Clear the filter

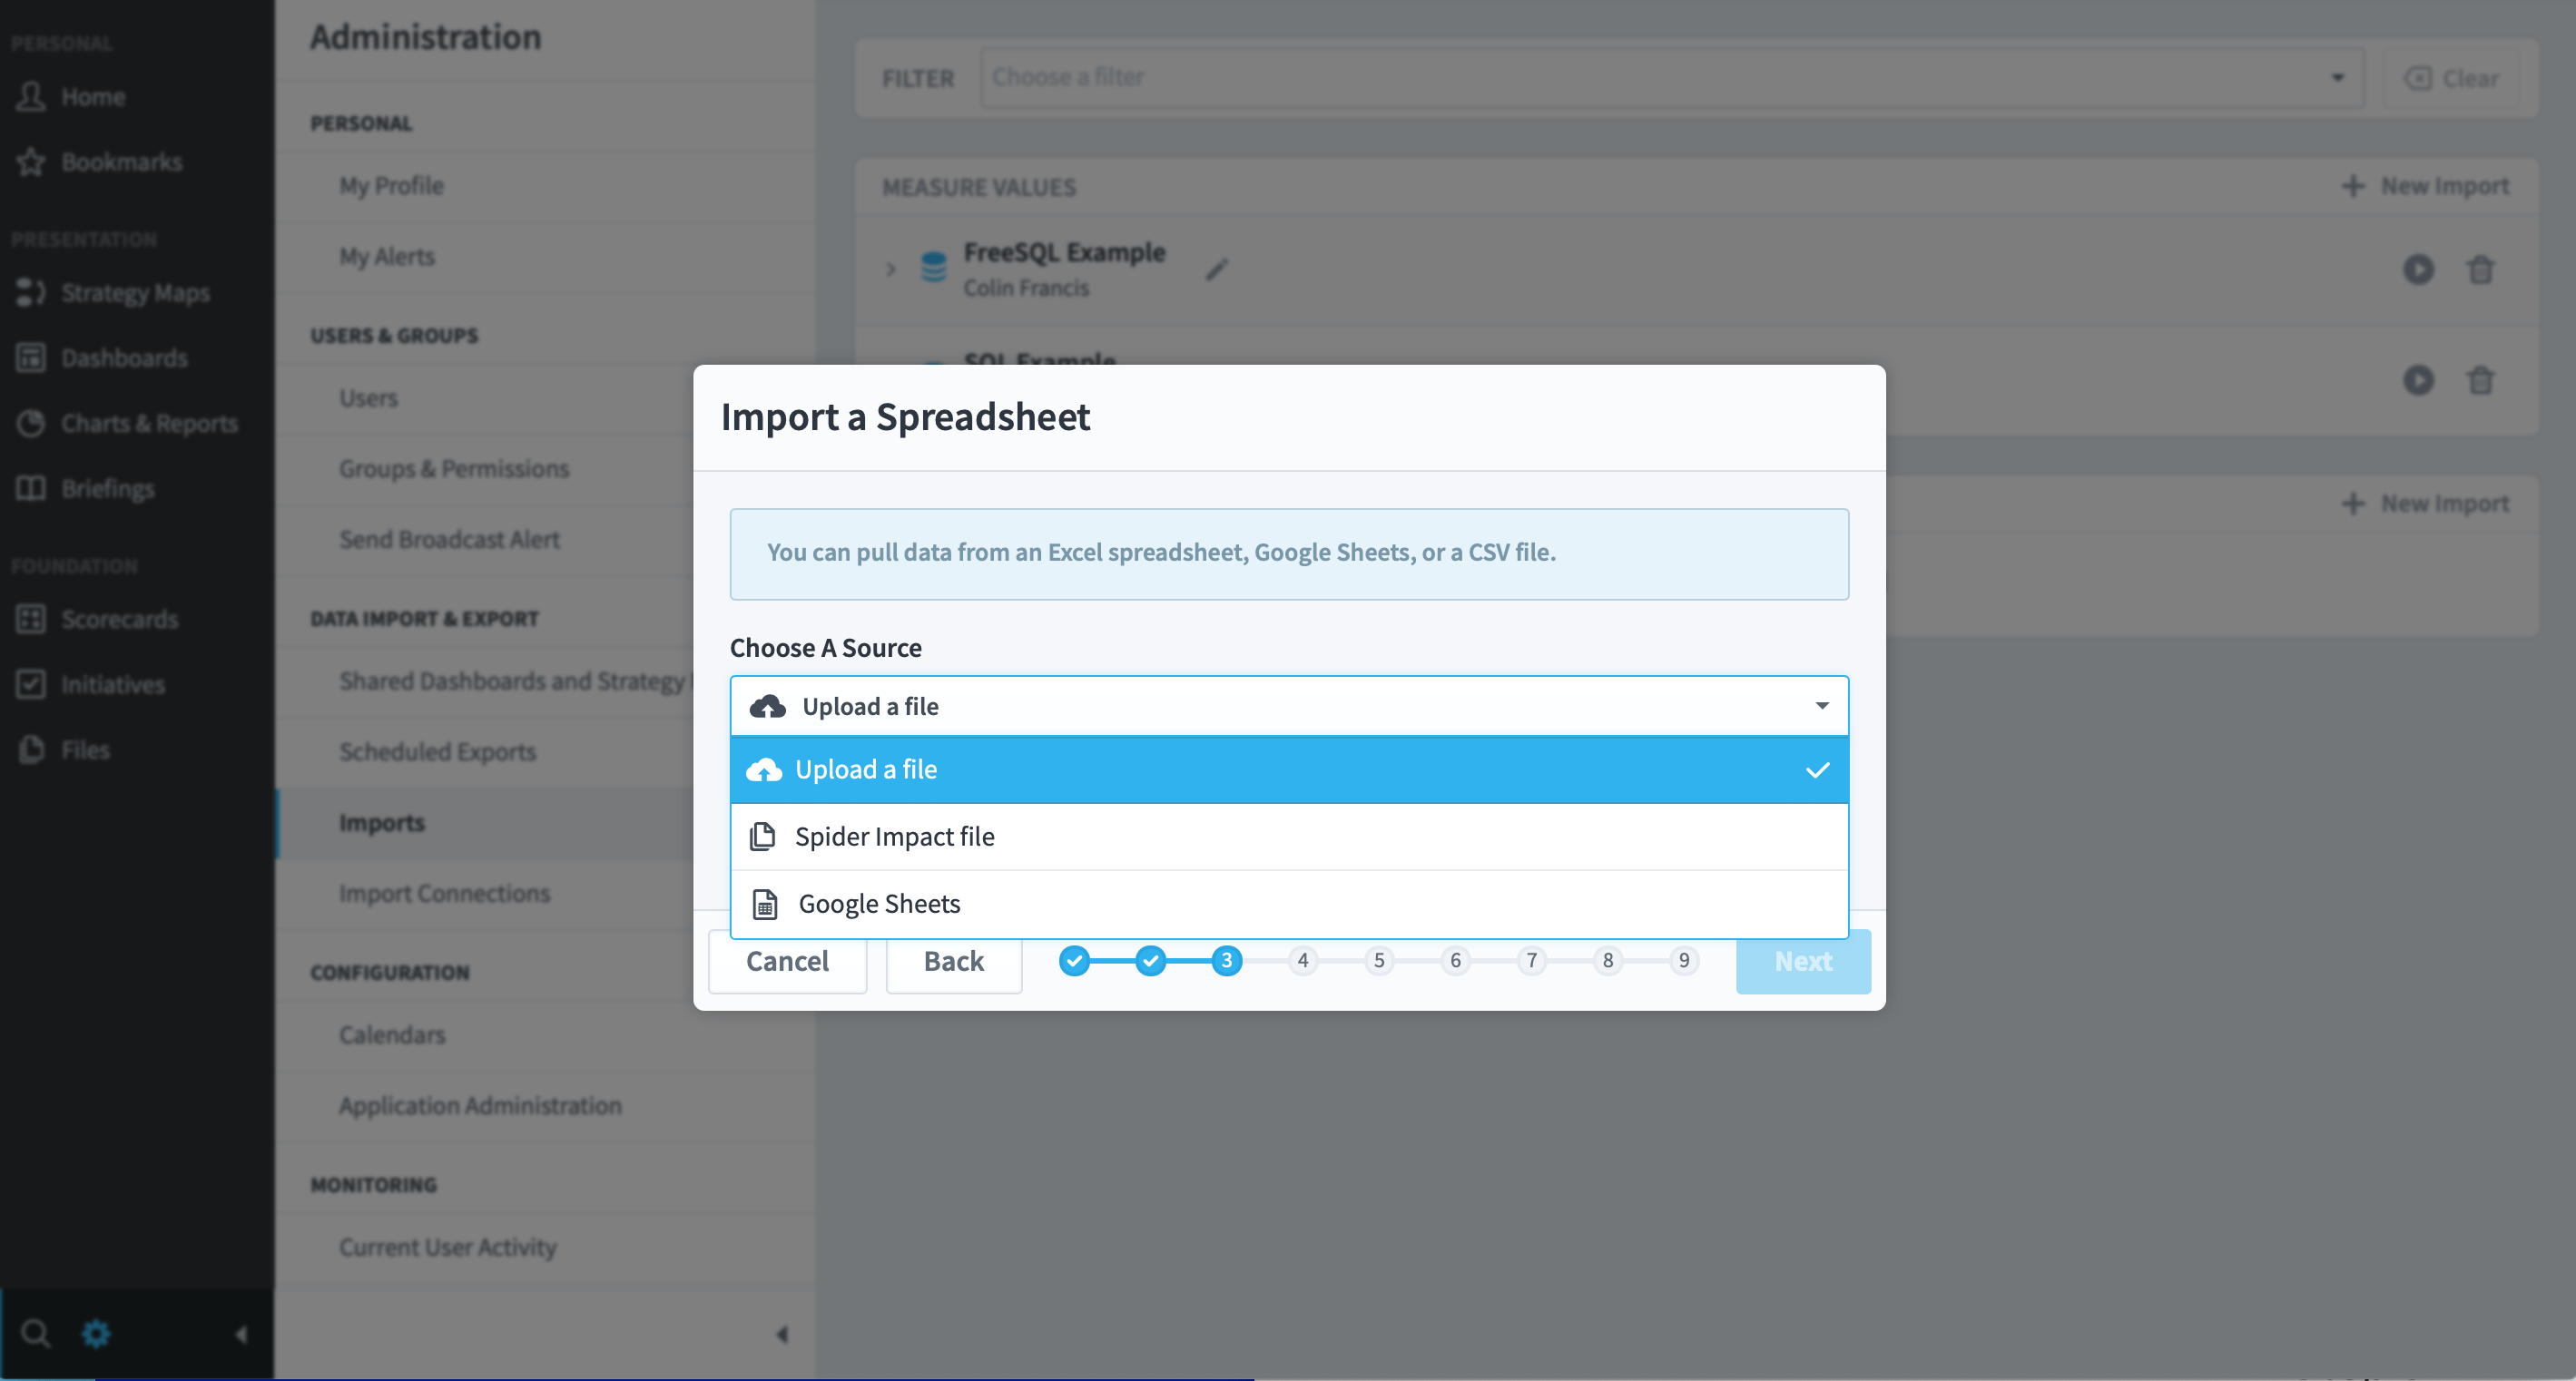click(x=2451, y=78)
